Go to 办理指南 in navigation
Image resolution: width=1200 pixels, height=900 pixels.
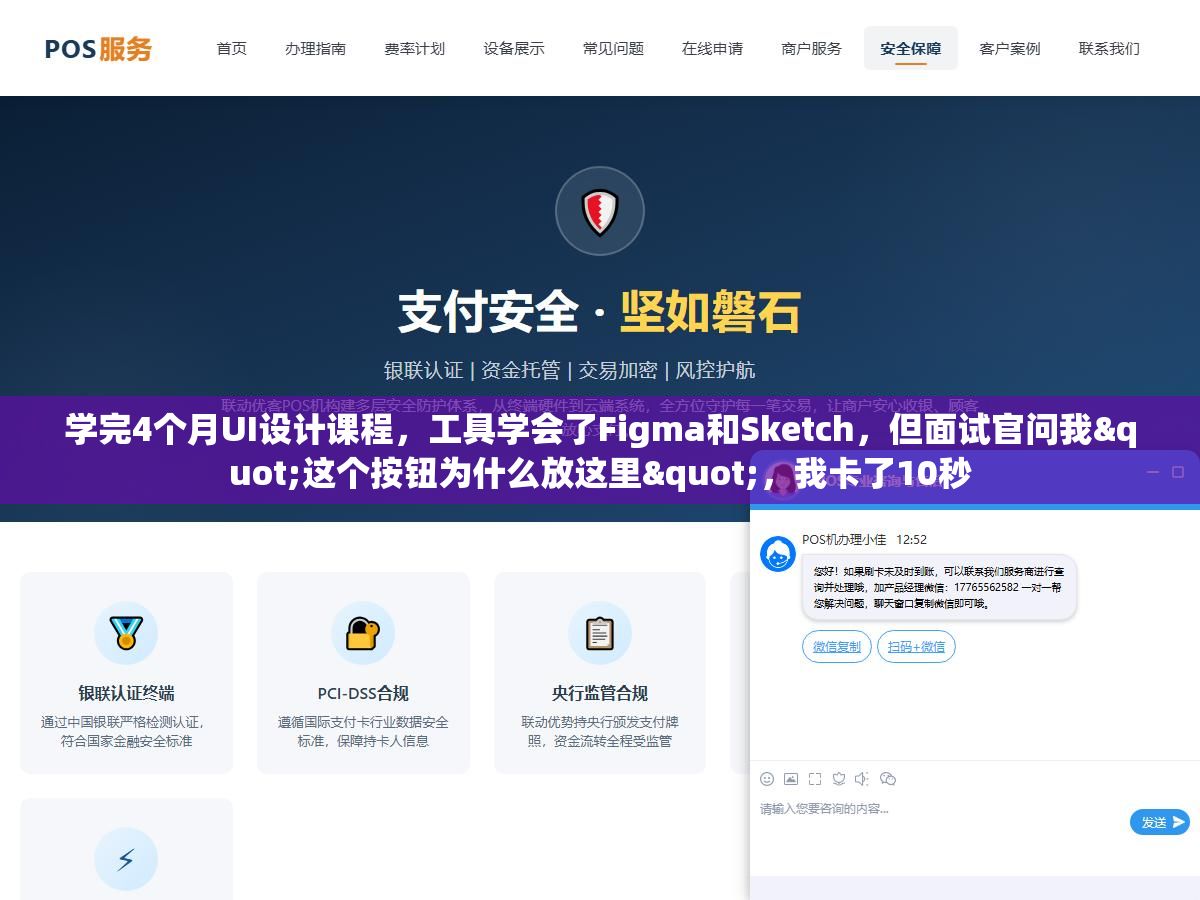click(315, 48)
